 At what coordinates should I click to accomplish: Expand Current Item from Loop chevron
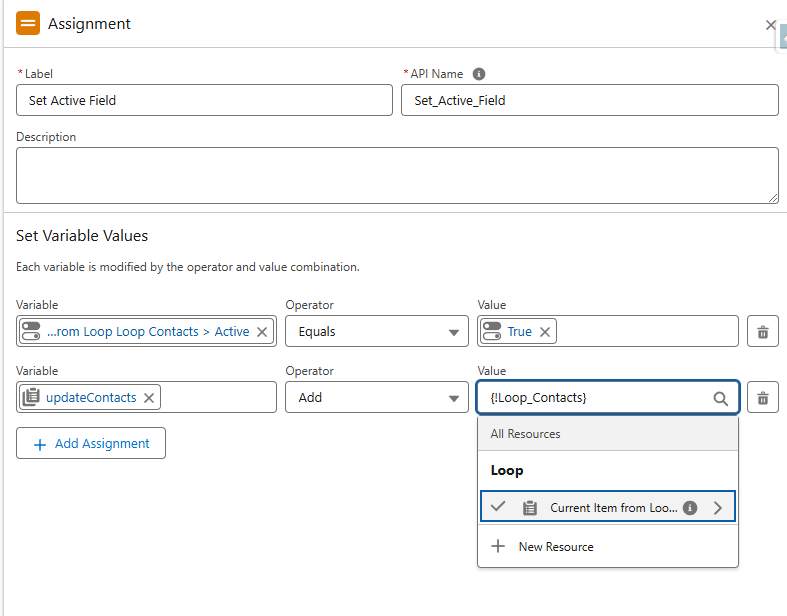717,507
